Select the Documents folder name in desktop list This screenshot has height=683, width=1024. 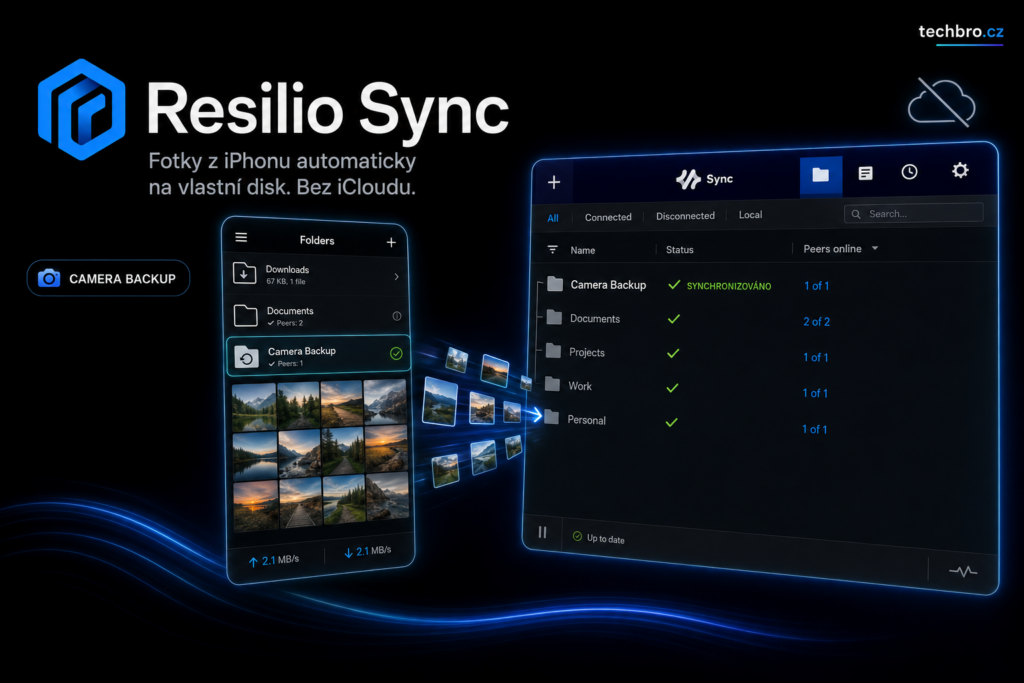click(x=595, y=319)
